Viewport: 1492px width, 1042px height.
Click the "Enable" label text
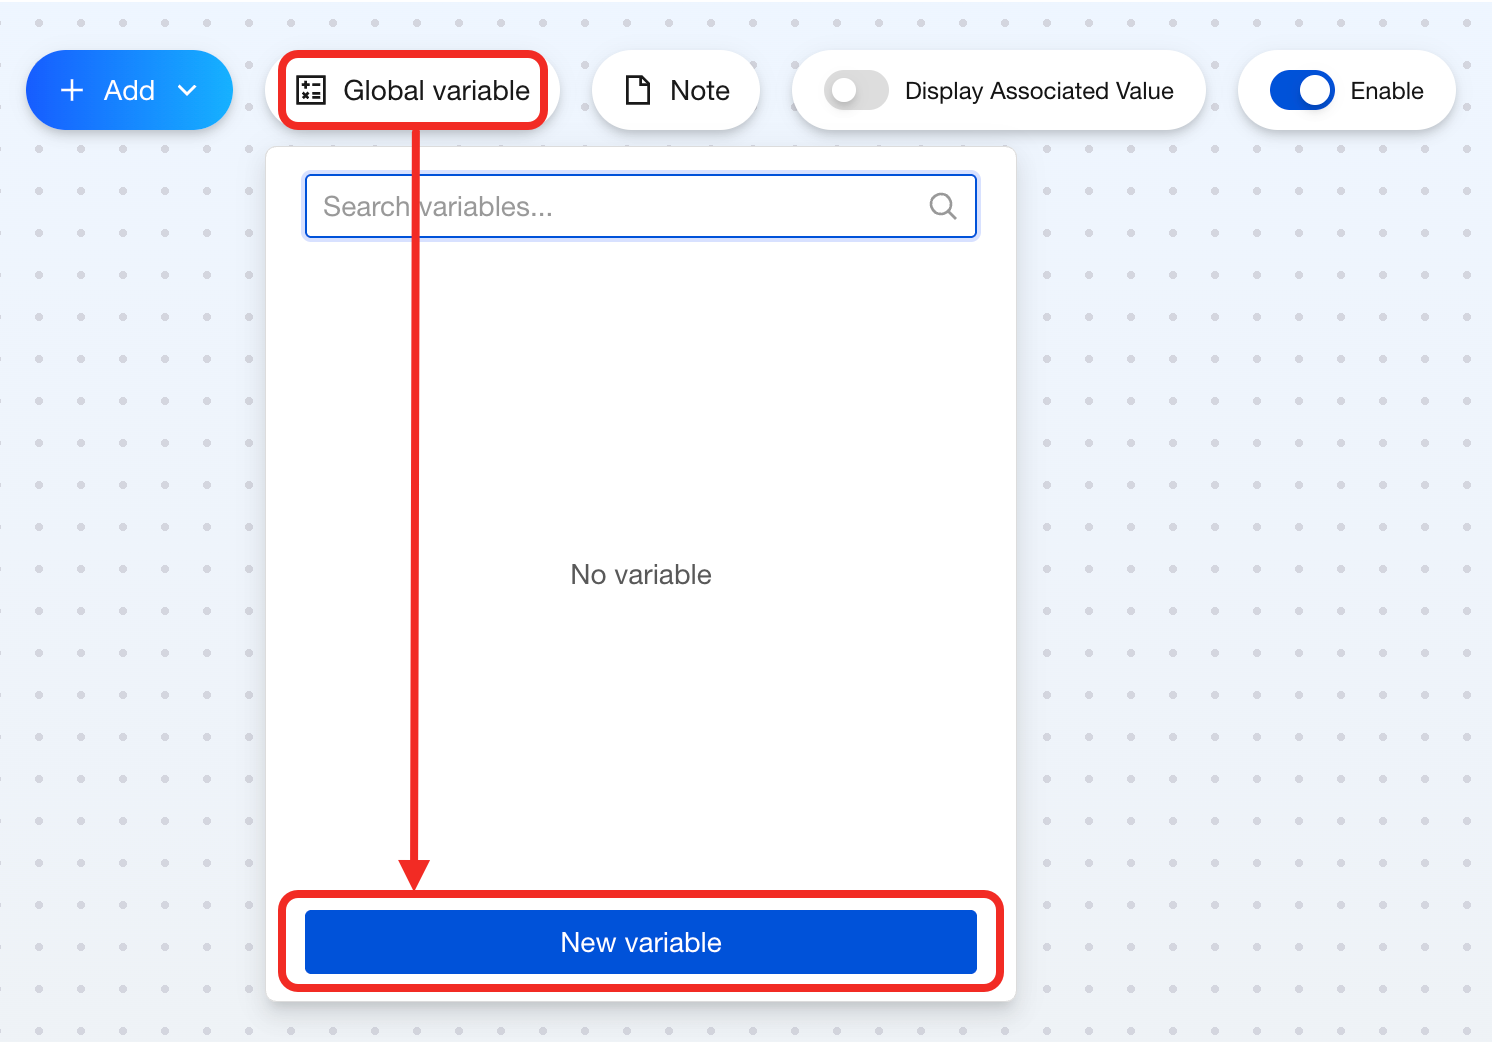tap(1386, 91)
